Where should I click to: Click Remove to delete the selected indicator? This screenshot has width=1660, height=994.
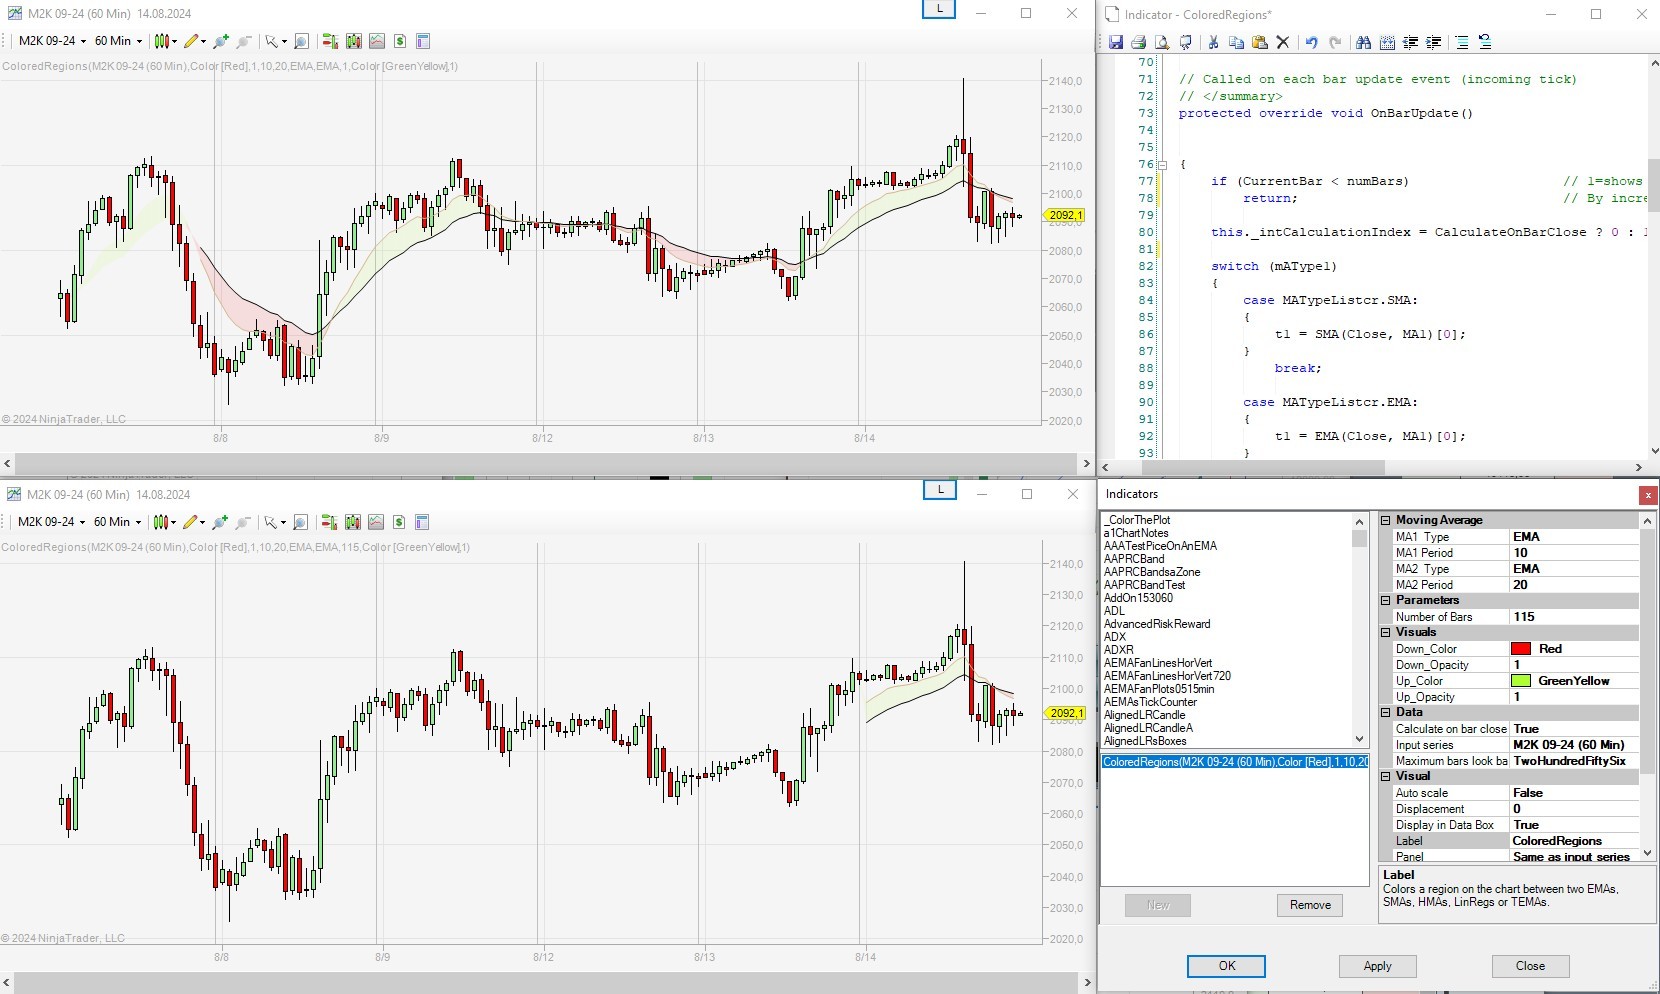(1310, 905)
